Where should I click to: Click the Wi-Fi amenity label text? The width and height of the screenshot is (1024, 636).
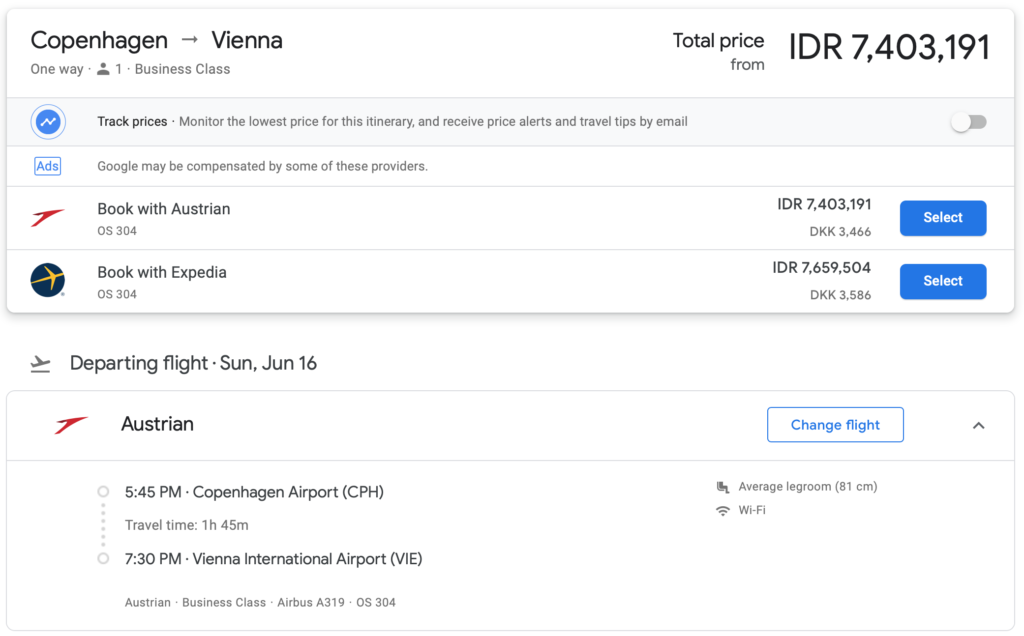click(x=752, y=511)
